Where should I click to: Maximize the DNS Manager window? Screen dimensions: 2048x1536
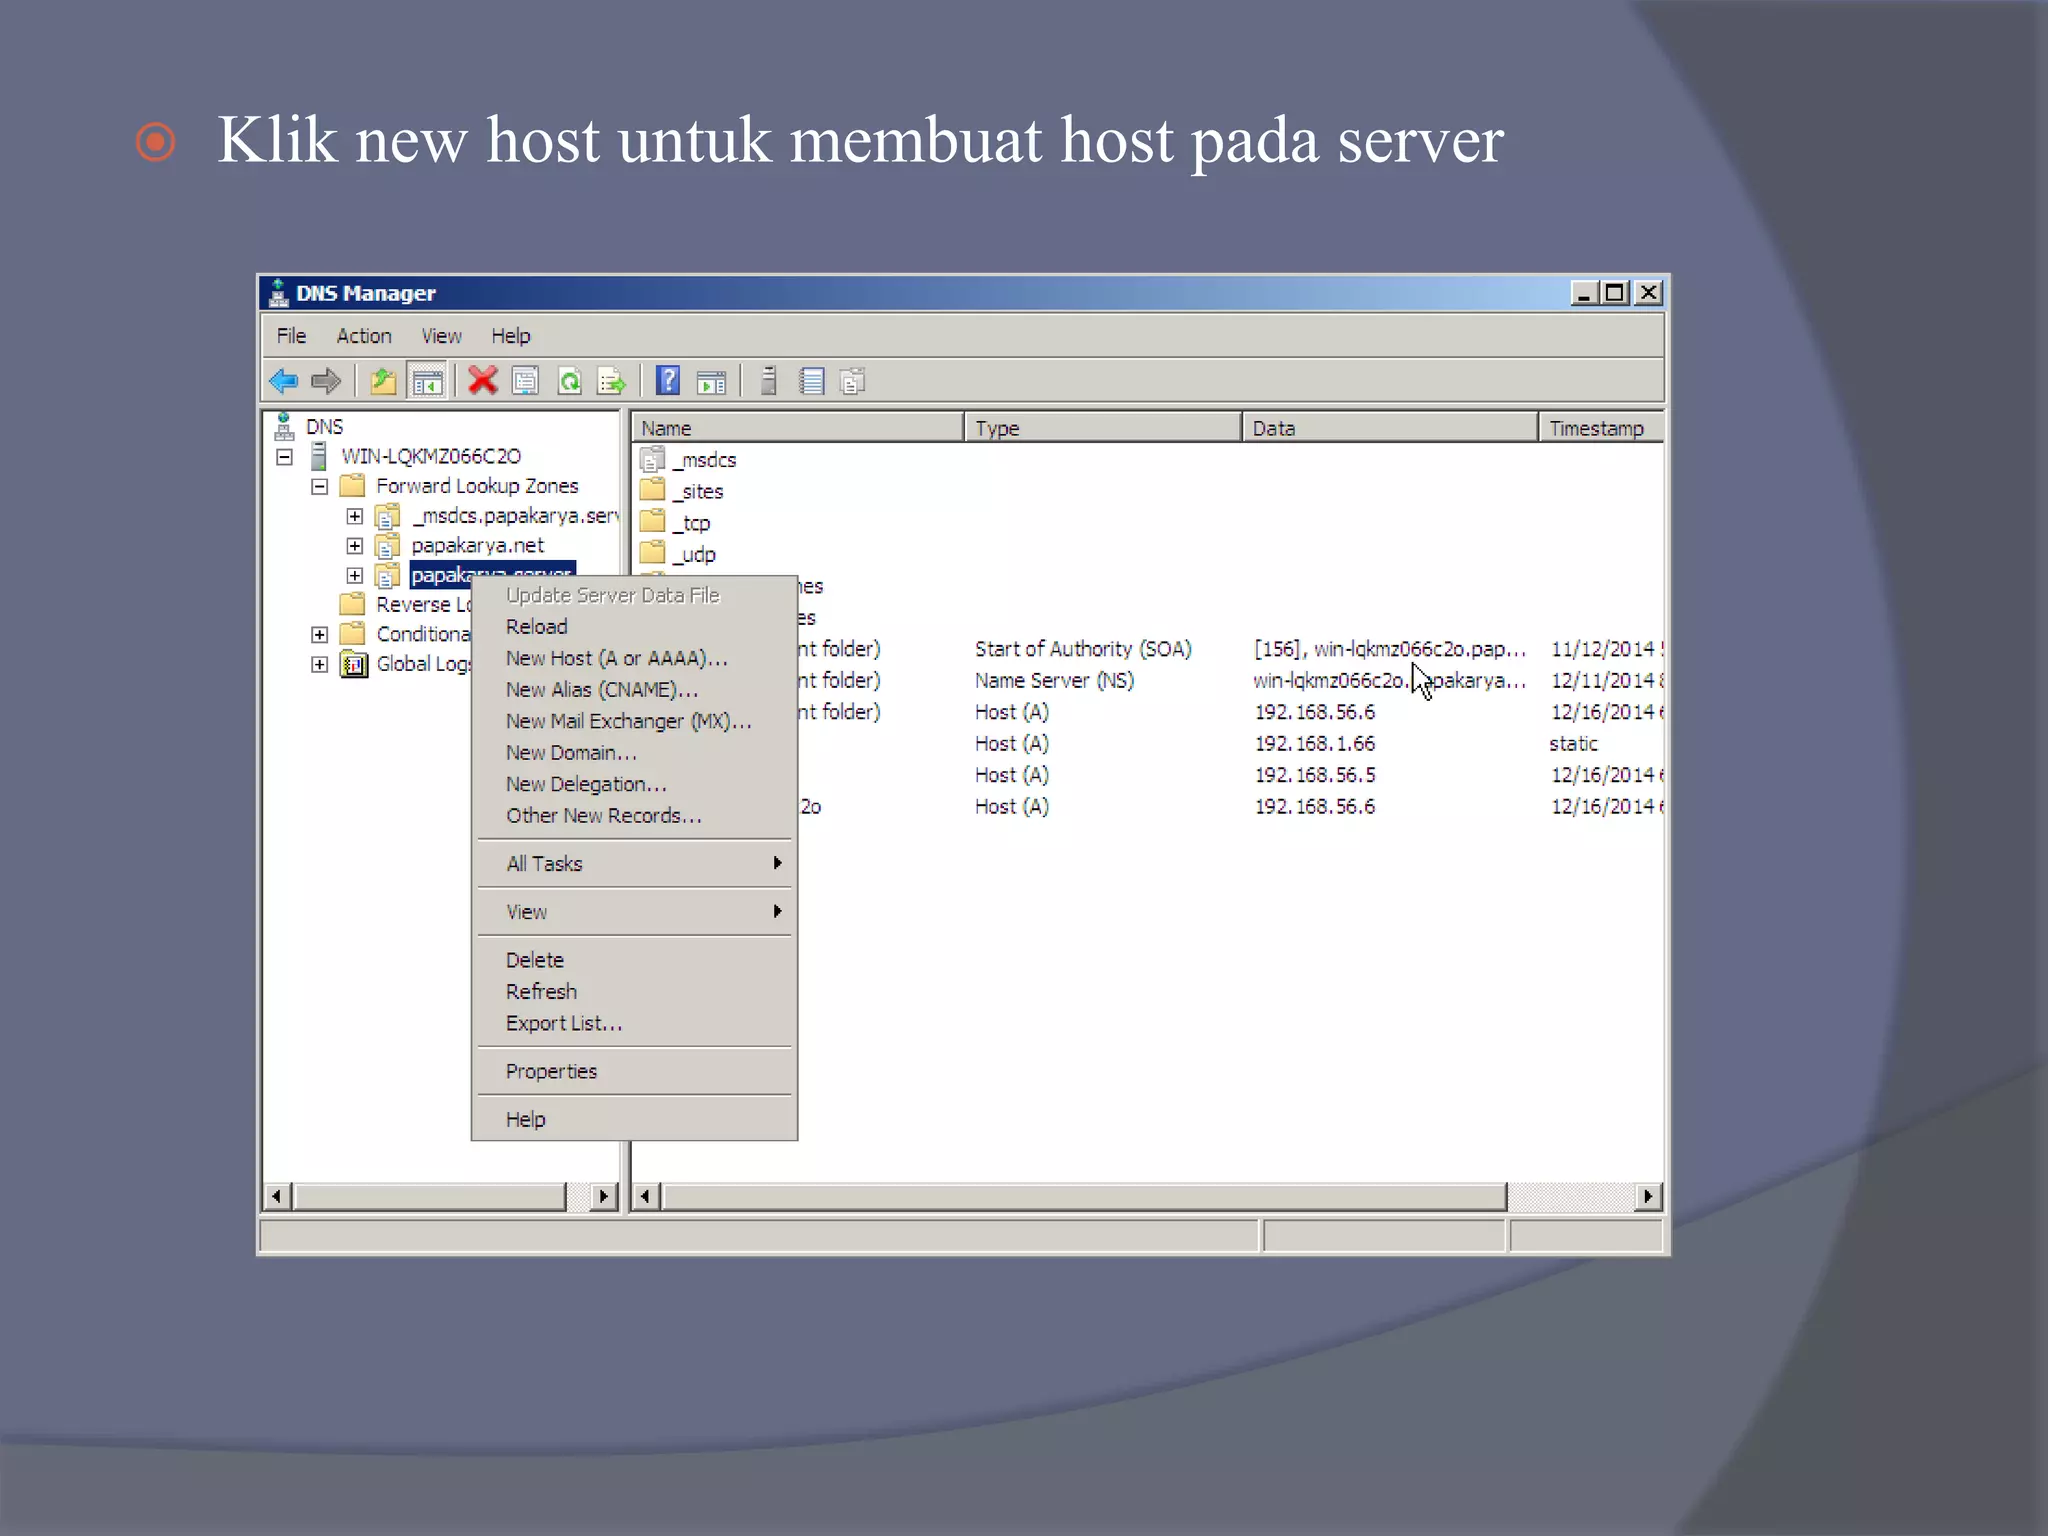pos(1615,293)
